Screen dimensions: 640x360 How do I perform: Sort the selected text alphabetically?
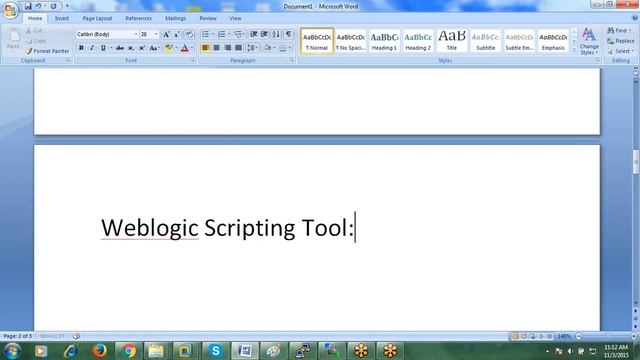coord(276,34)
